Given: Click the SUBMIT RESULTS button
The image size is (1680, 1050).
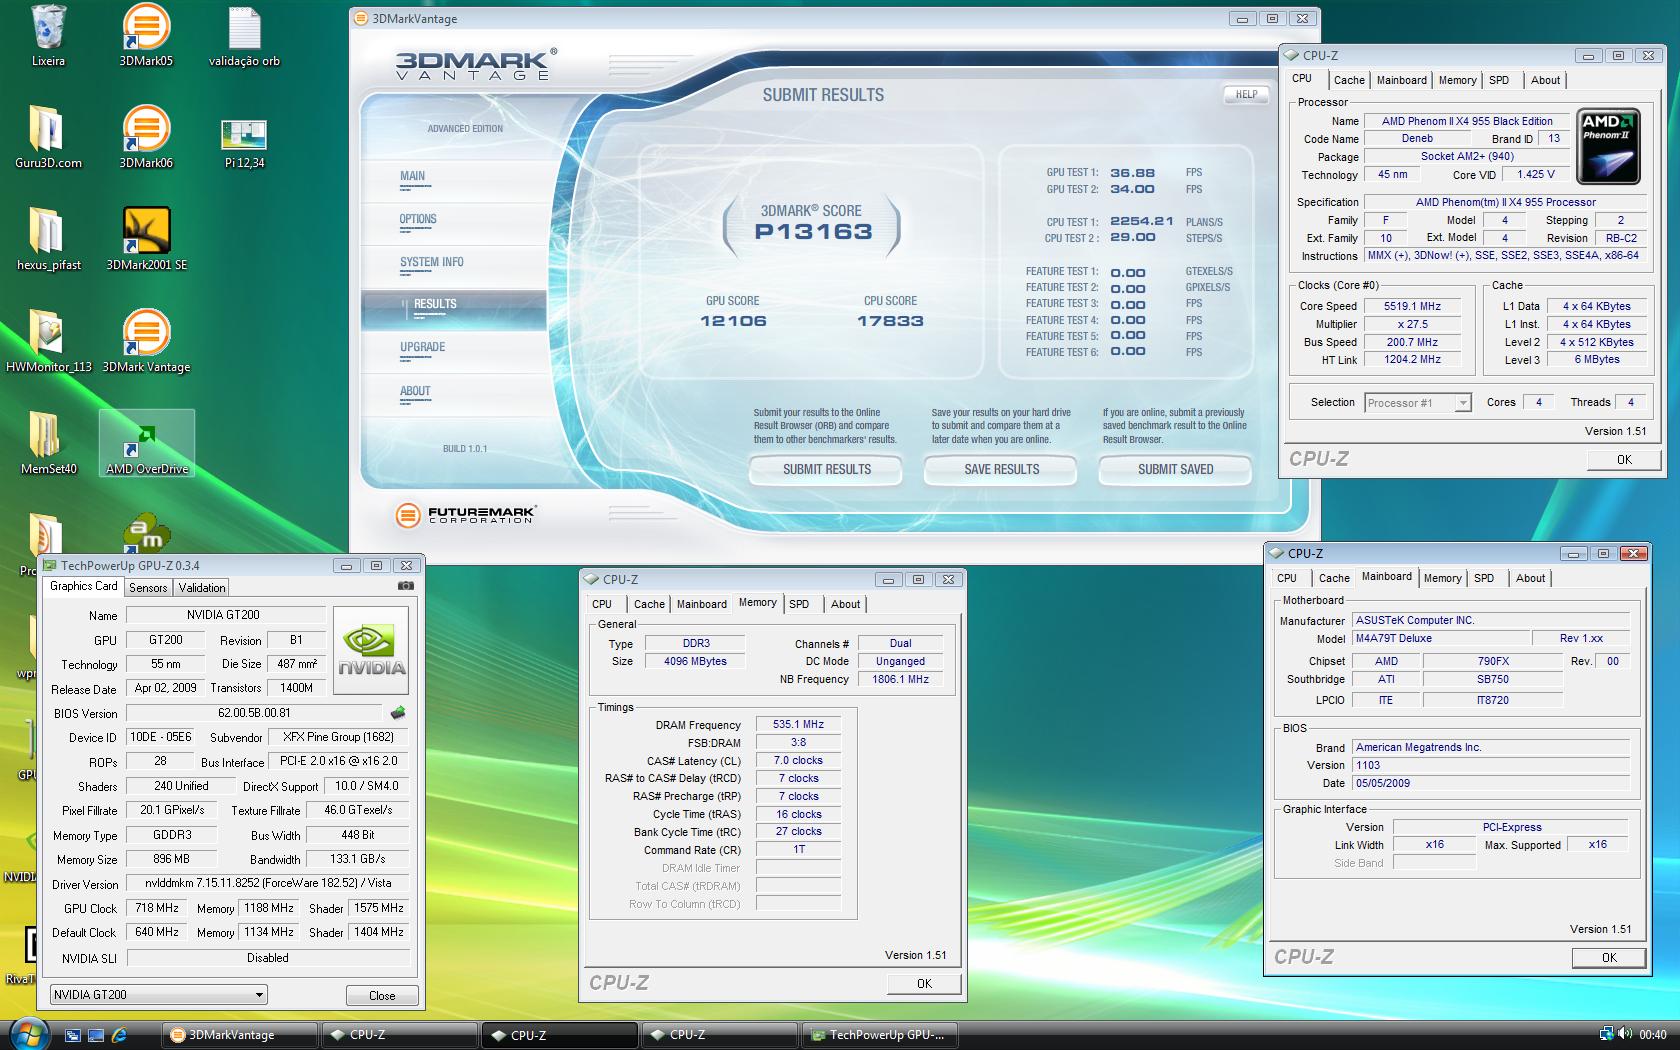Looking at the screenshot, I should (826, 469).
